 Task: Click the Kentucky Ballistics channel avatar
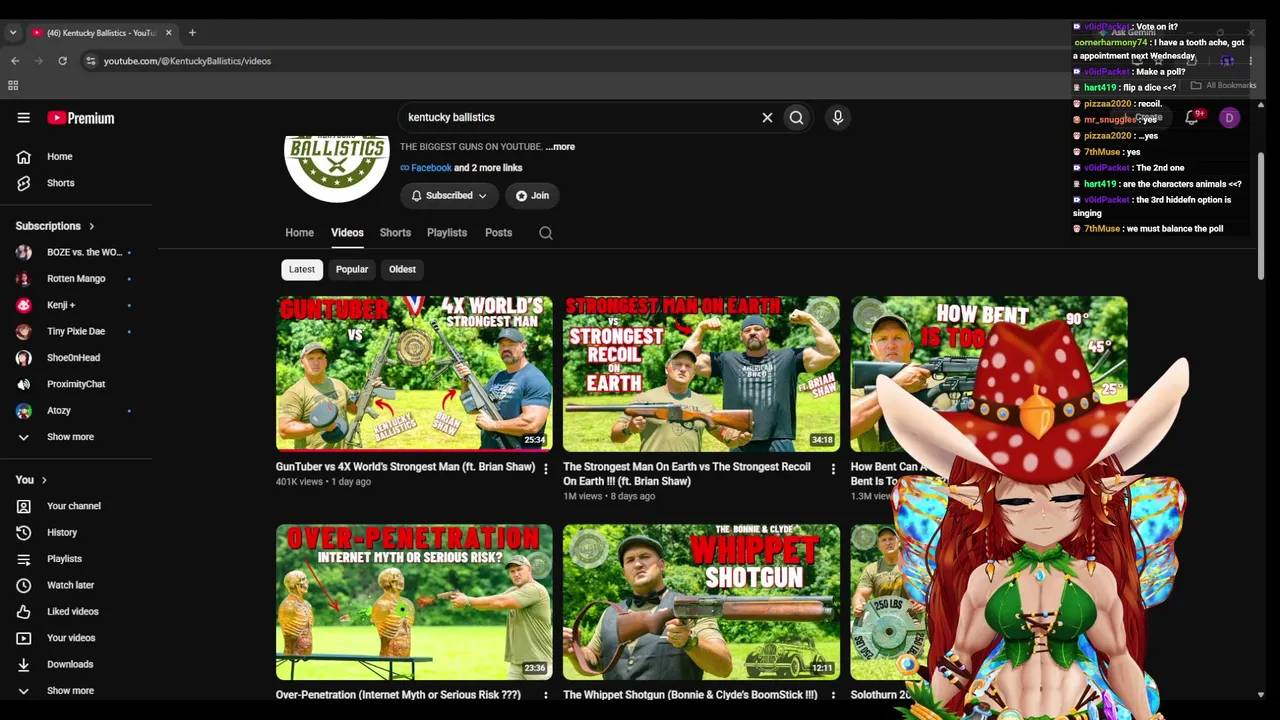click(x=337, y=166)
